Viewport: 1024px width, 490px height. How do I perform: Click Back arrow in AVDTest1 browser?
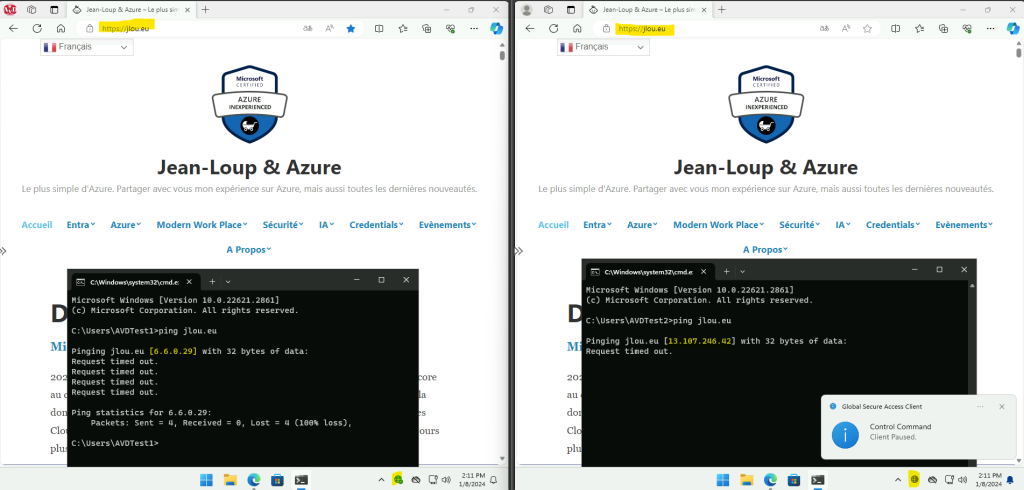point(13,28)
